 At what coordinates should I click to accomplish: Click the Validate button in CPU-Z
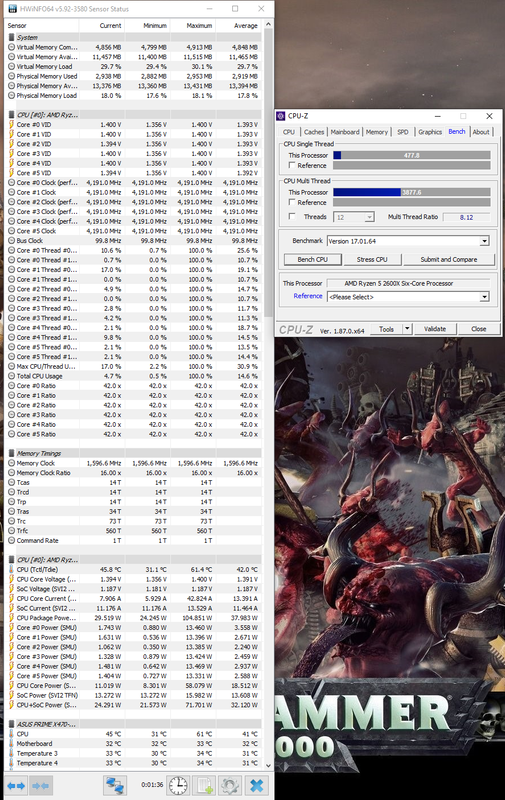[435, 329]
